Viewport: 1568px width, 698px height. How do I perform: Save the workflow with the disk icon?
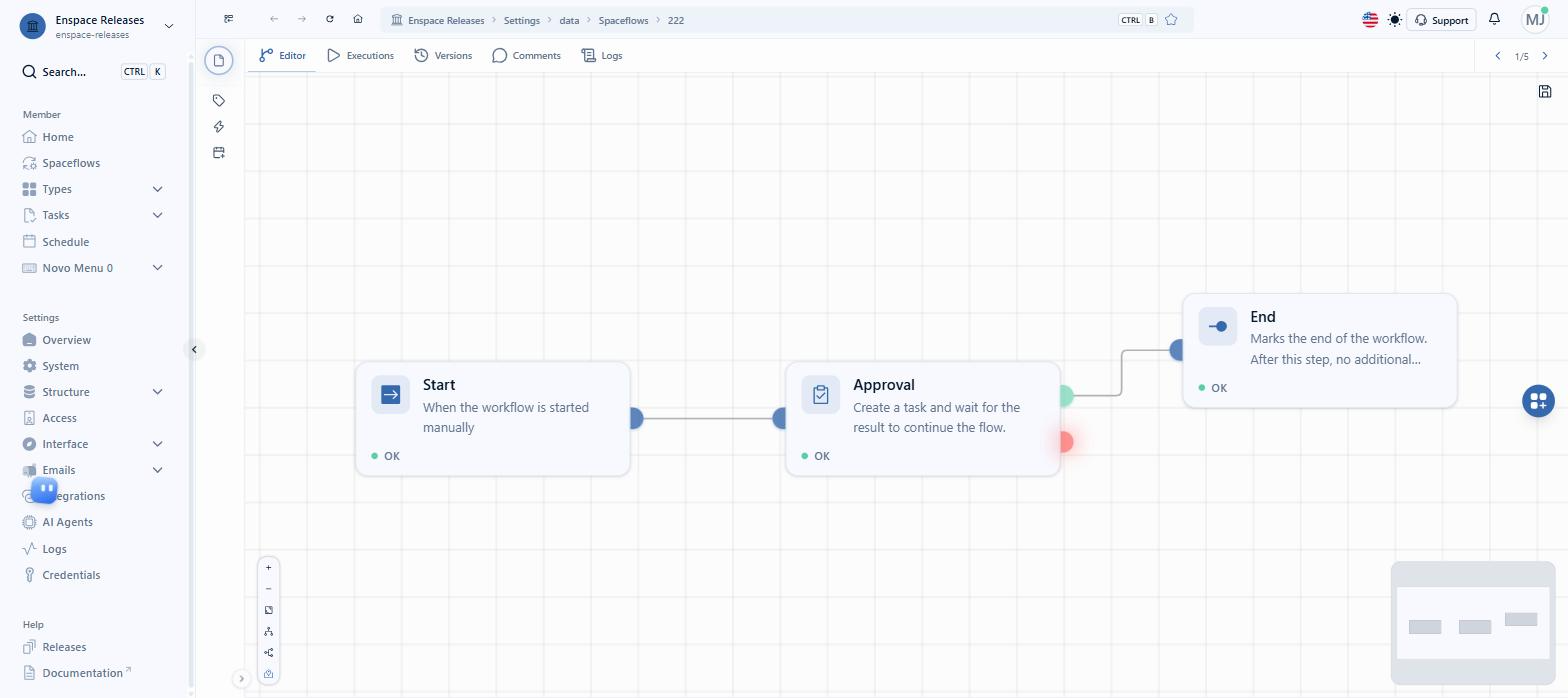(x=1545, y=92)
